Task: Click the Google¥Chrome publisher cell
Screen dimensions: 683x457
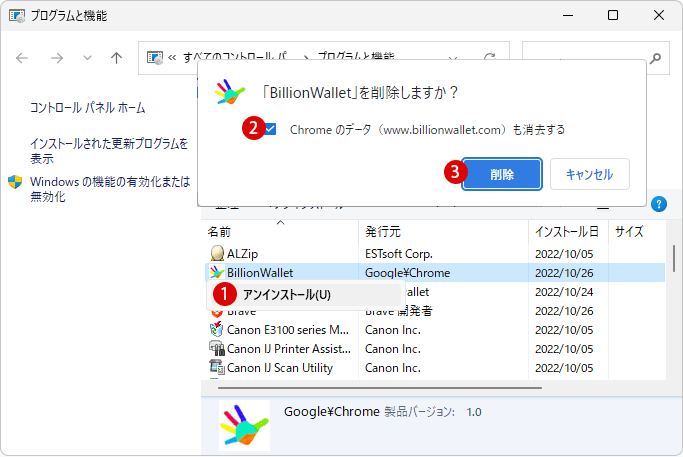Action: 407,273
